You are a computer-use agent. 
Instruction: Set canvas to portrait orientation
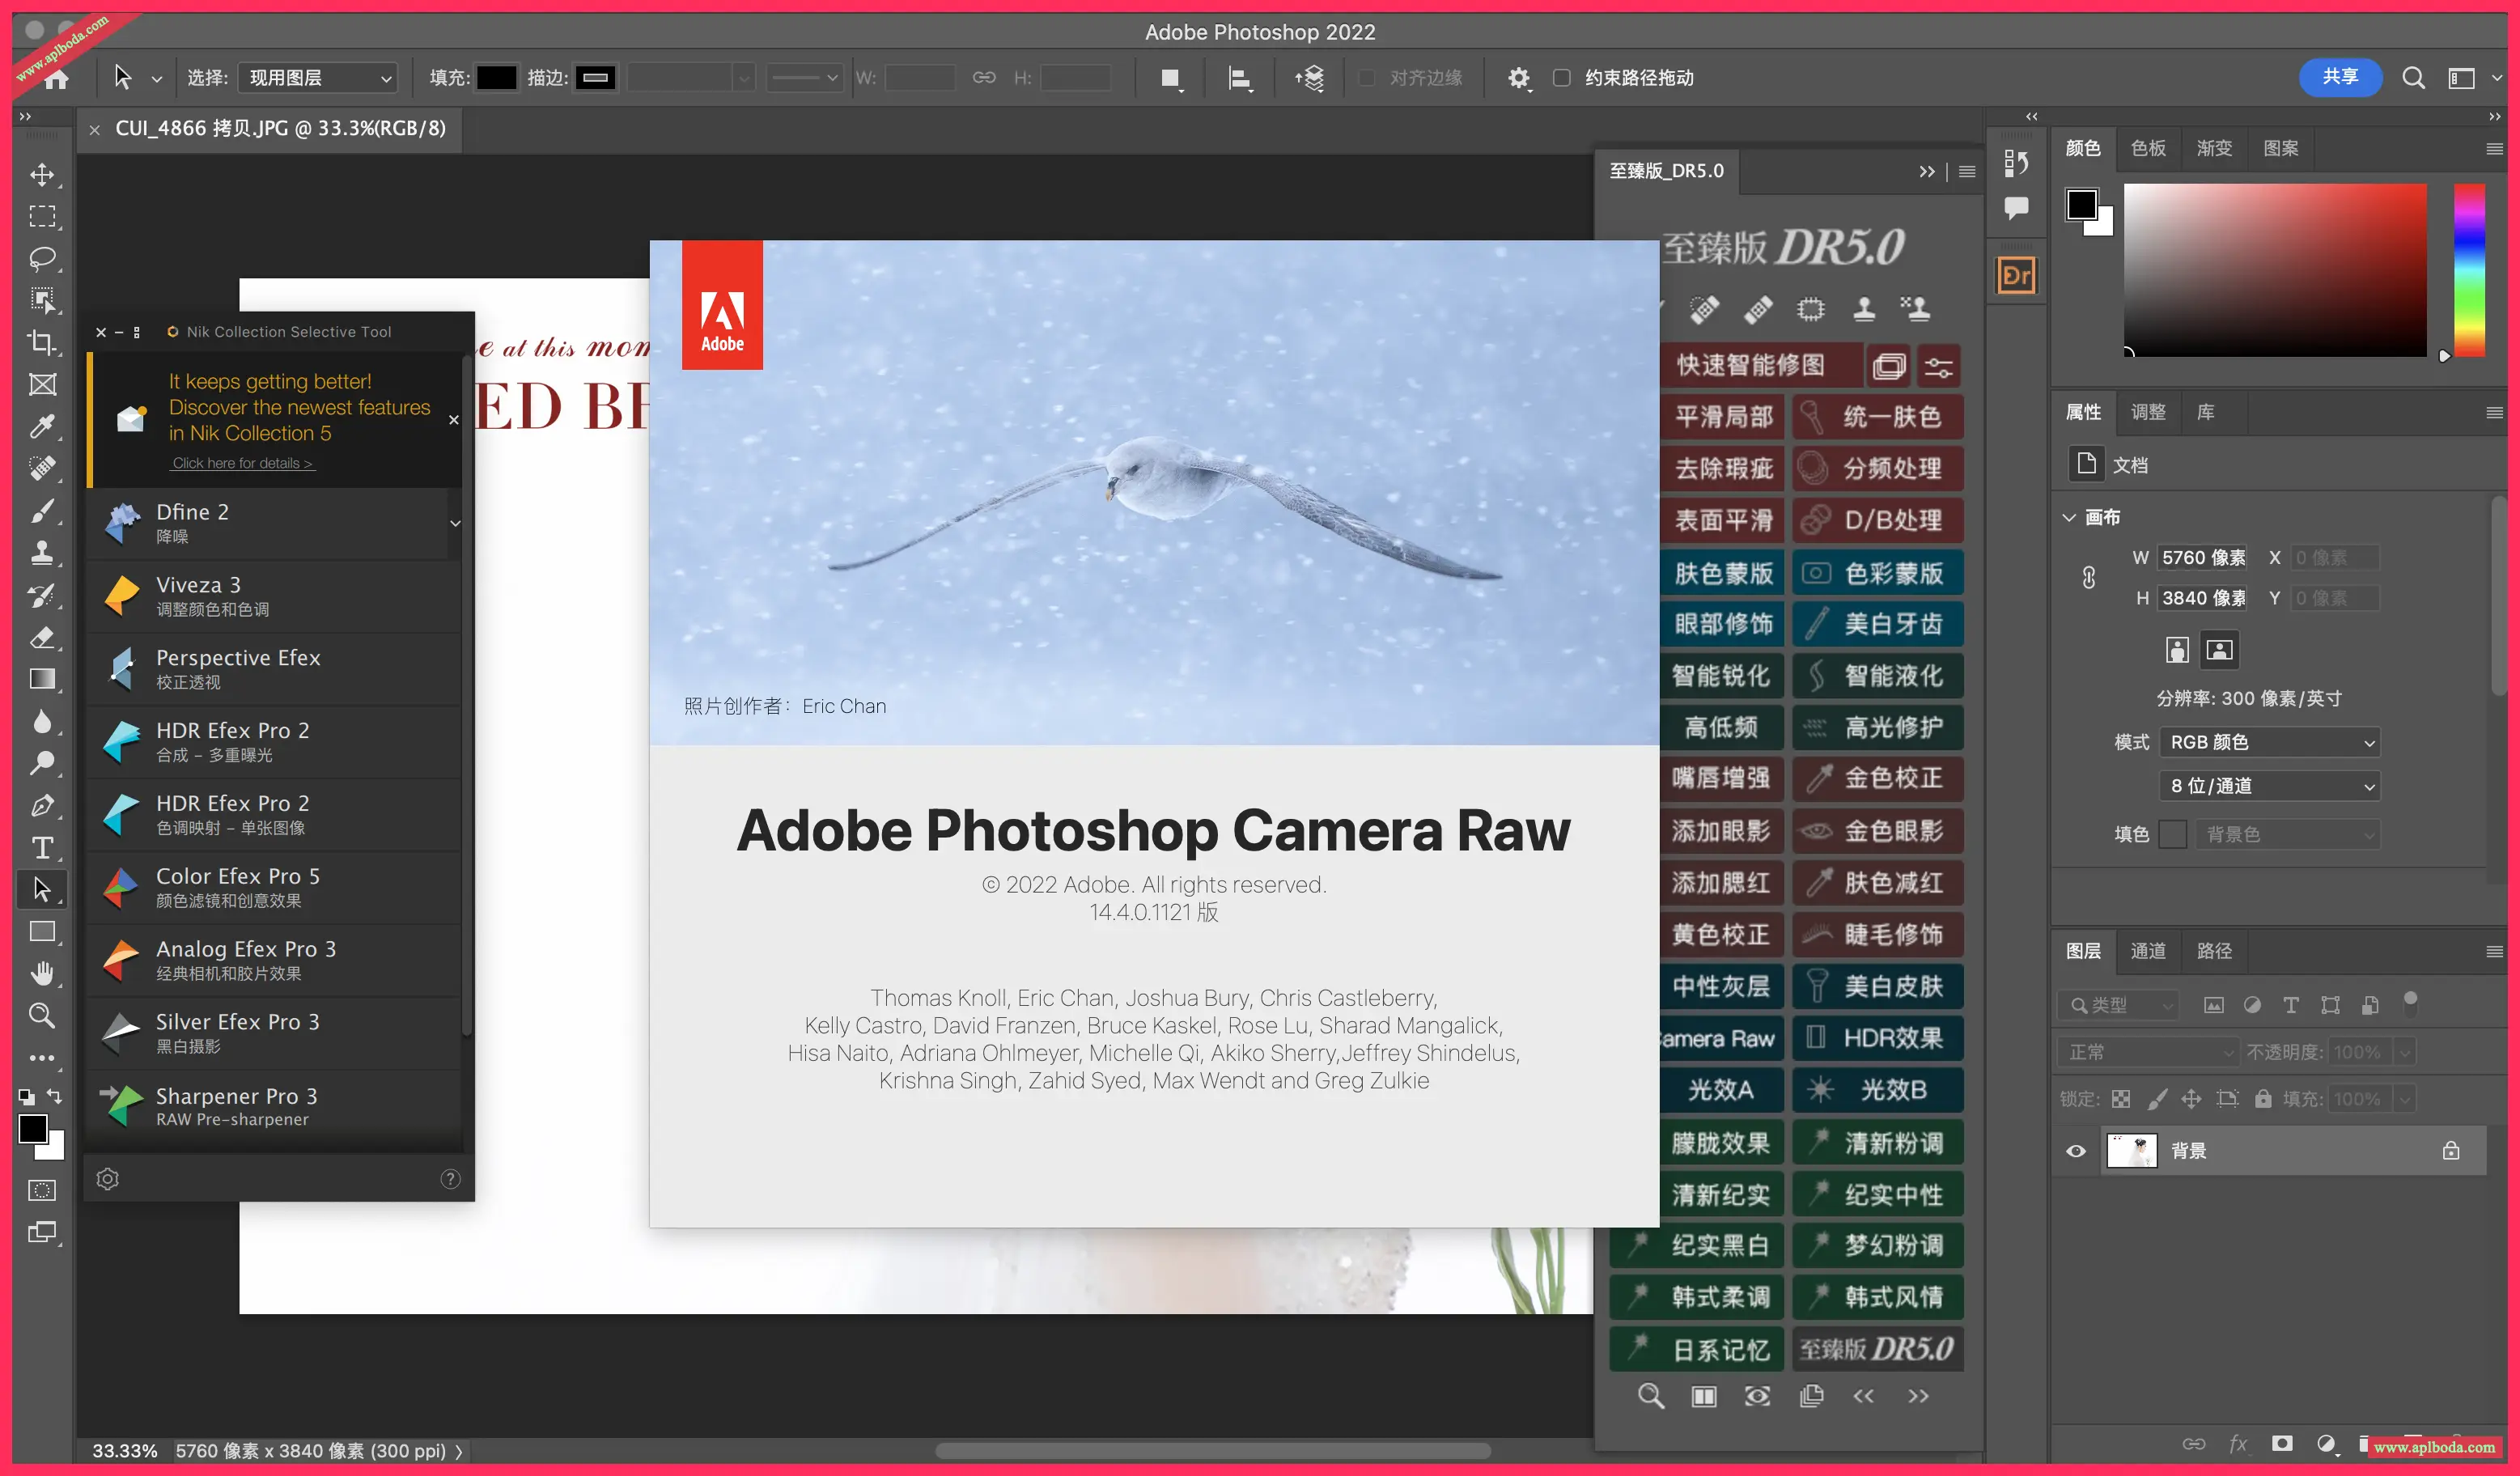[x=2177, y=650]
